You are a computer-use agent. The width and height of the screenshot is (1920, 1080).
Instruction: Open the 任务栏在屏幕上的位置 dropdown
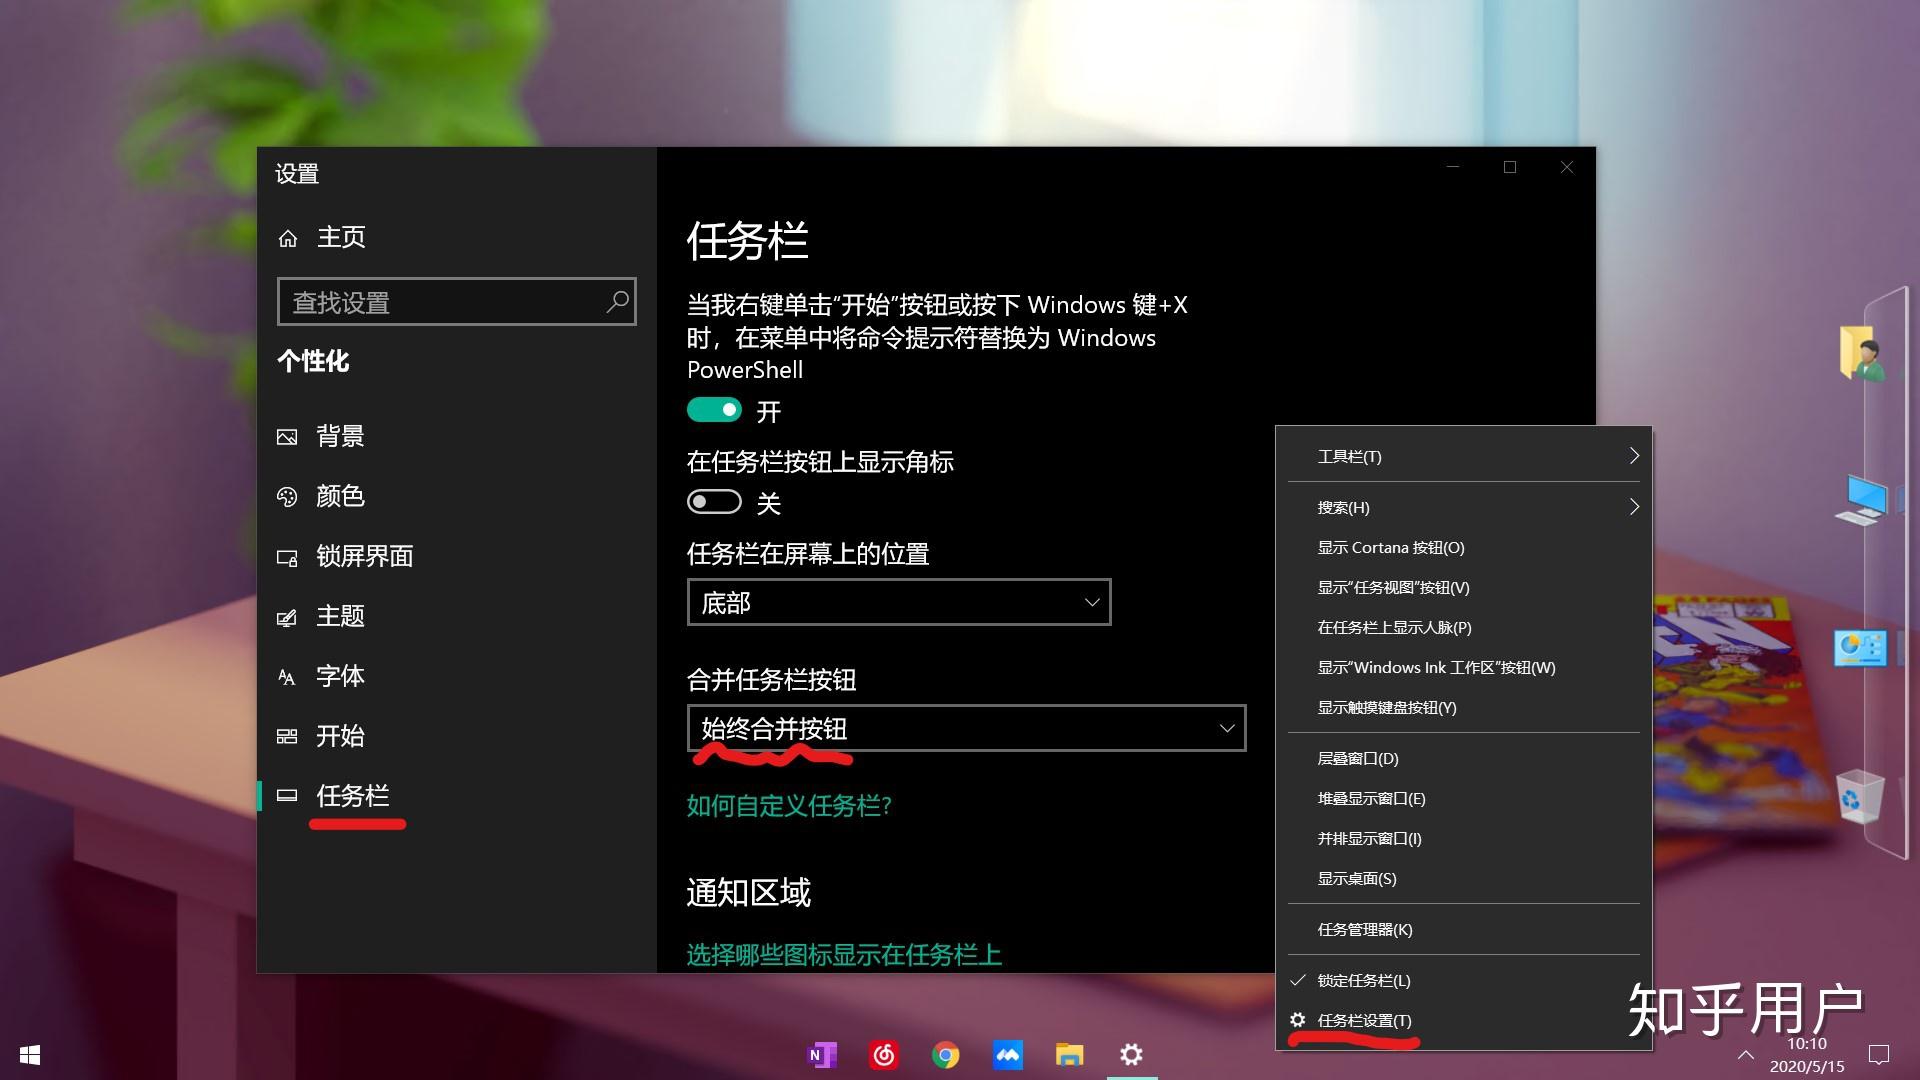click(897, 602)
